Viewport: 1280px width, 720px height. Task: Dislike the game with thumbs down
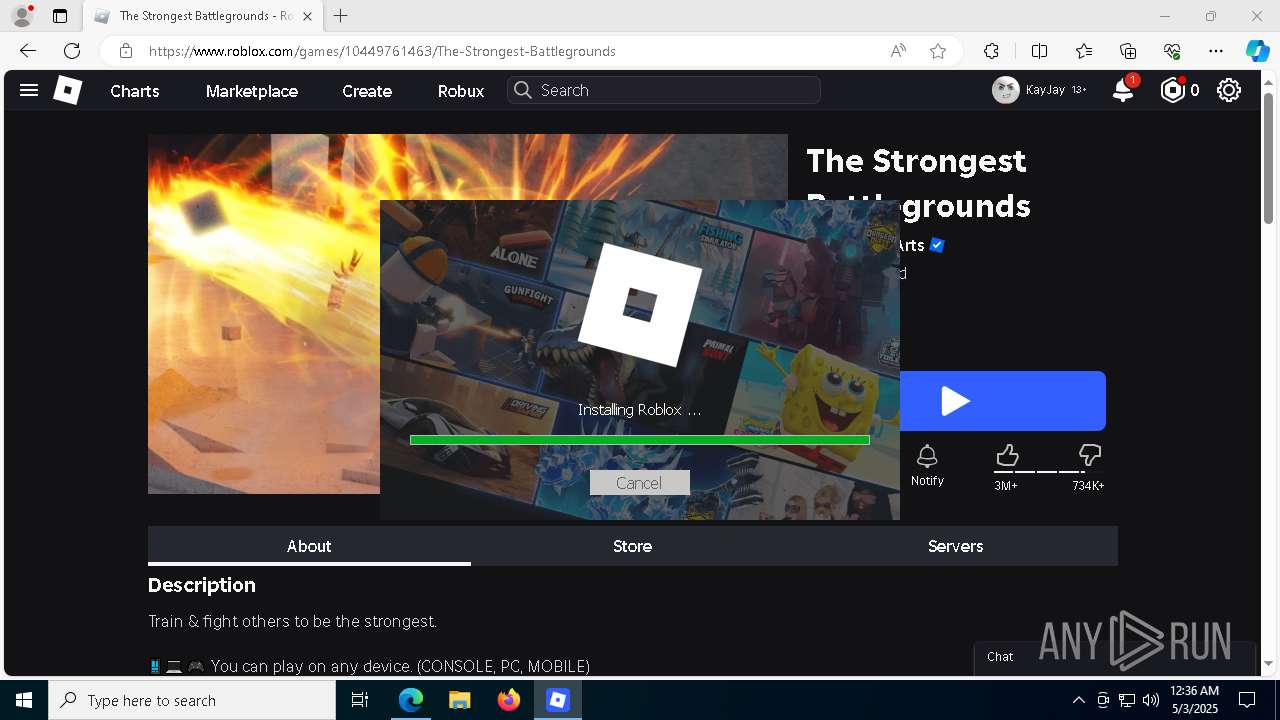pos(1089,456)
